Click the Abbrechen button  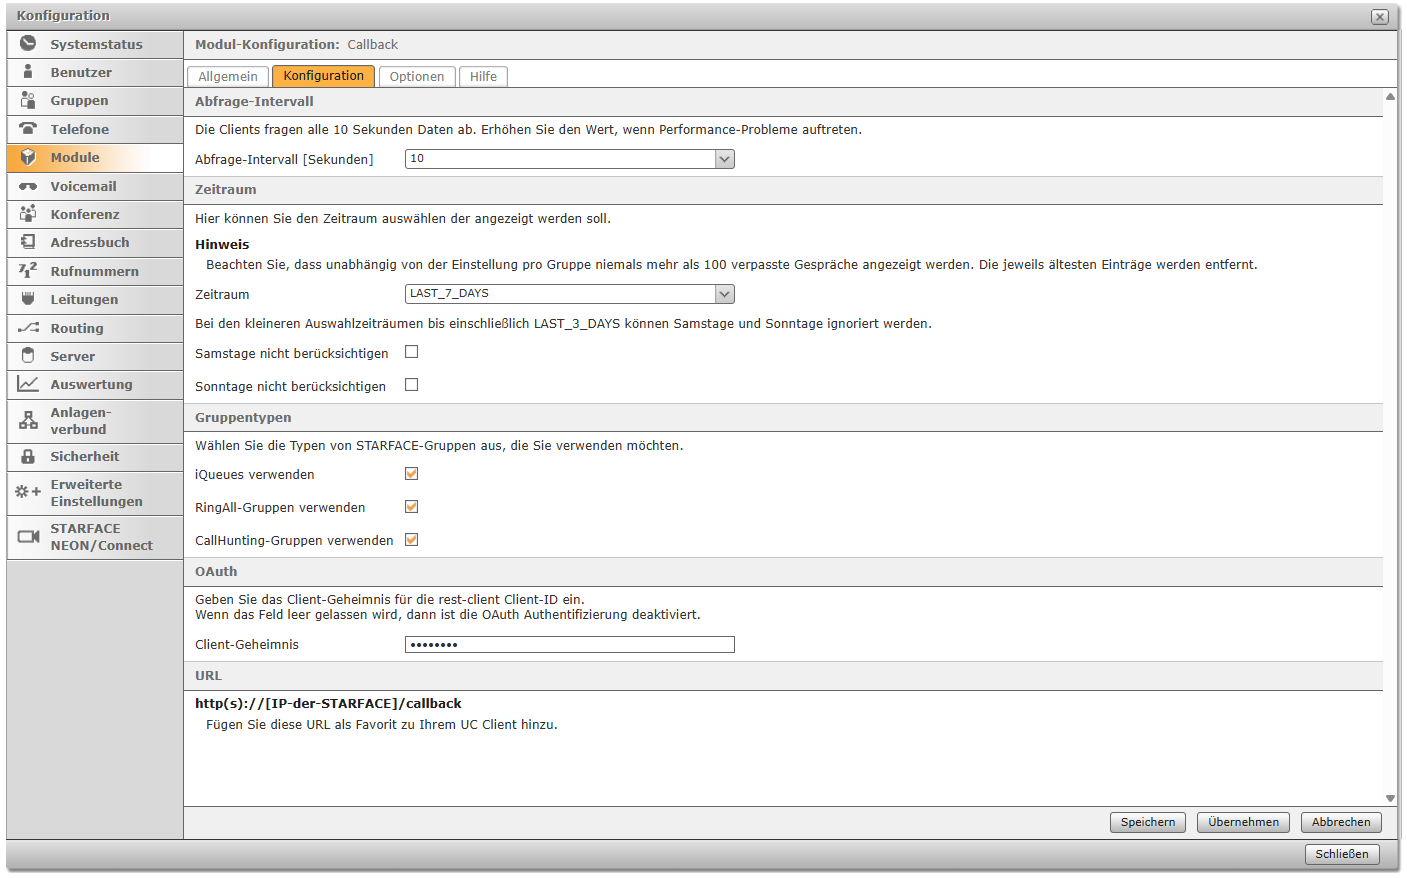point(1341,822)
